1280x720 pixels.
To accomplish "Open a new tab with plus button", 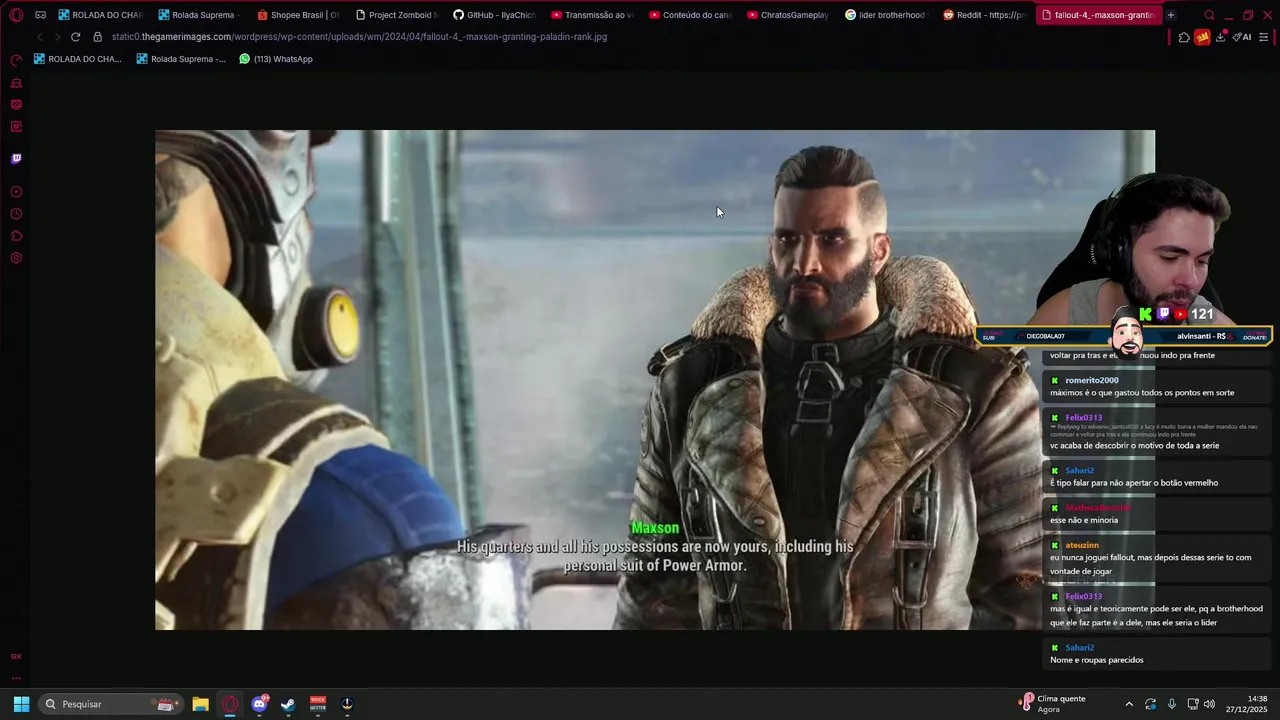I will [x=1170, y=15].
